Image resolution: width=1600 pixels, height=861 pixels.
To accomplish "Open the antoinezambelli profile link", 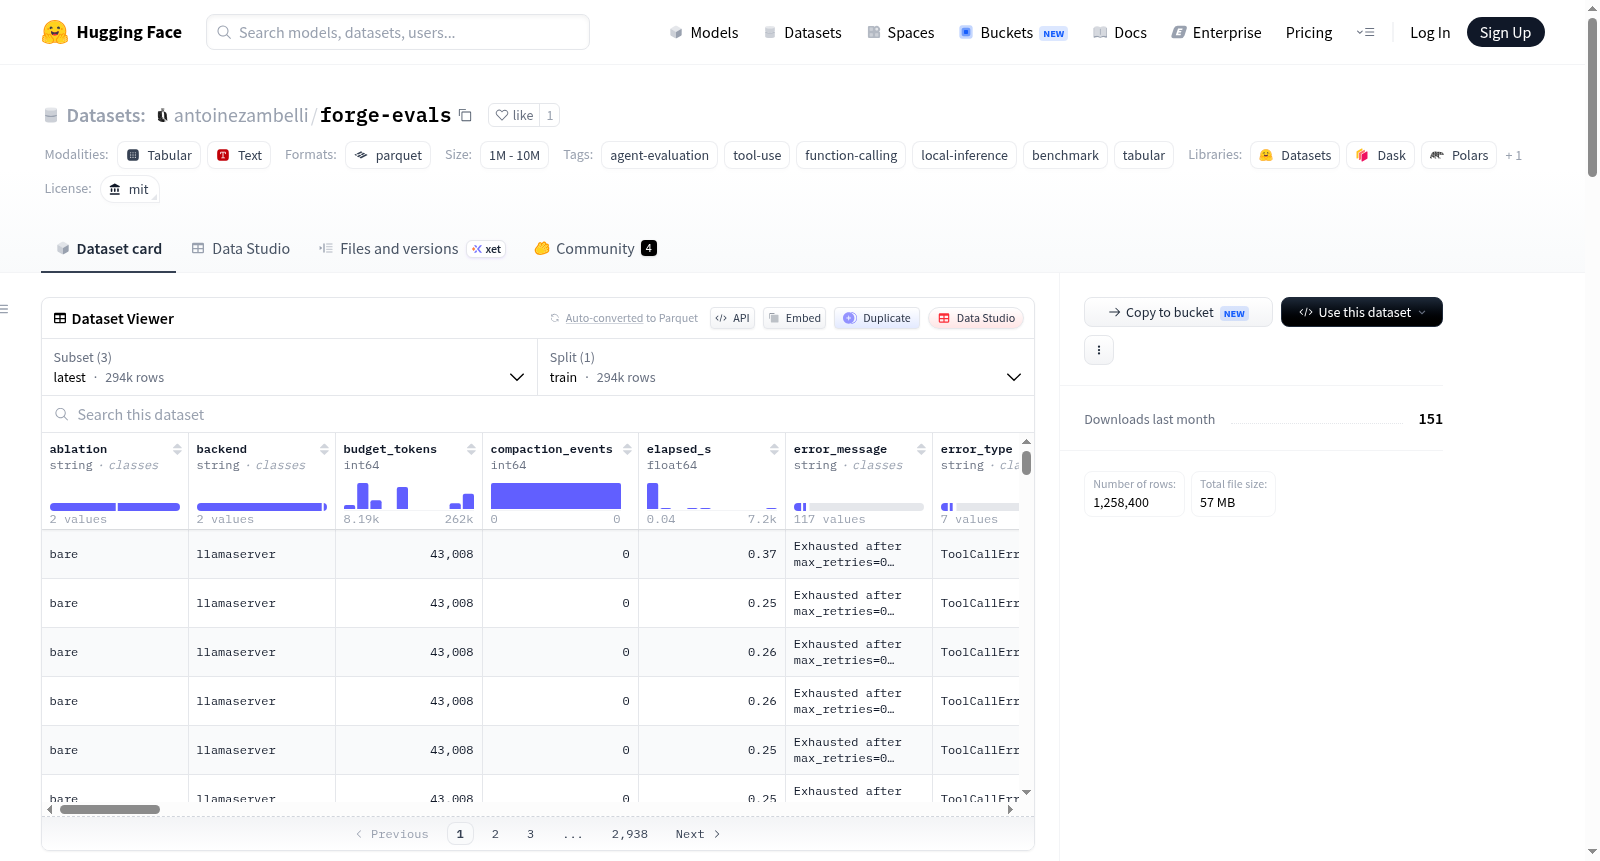I will [241, 116].
